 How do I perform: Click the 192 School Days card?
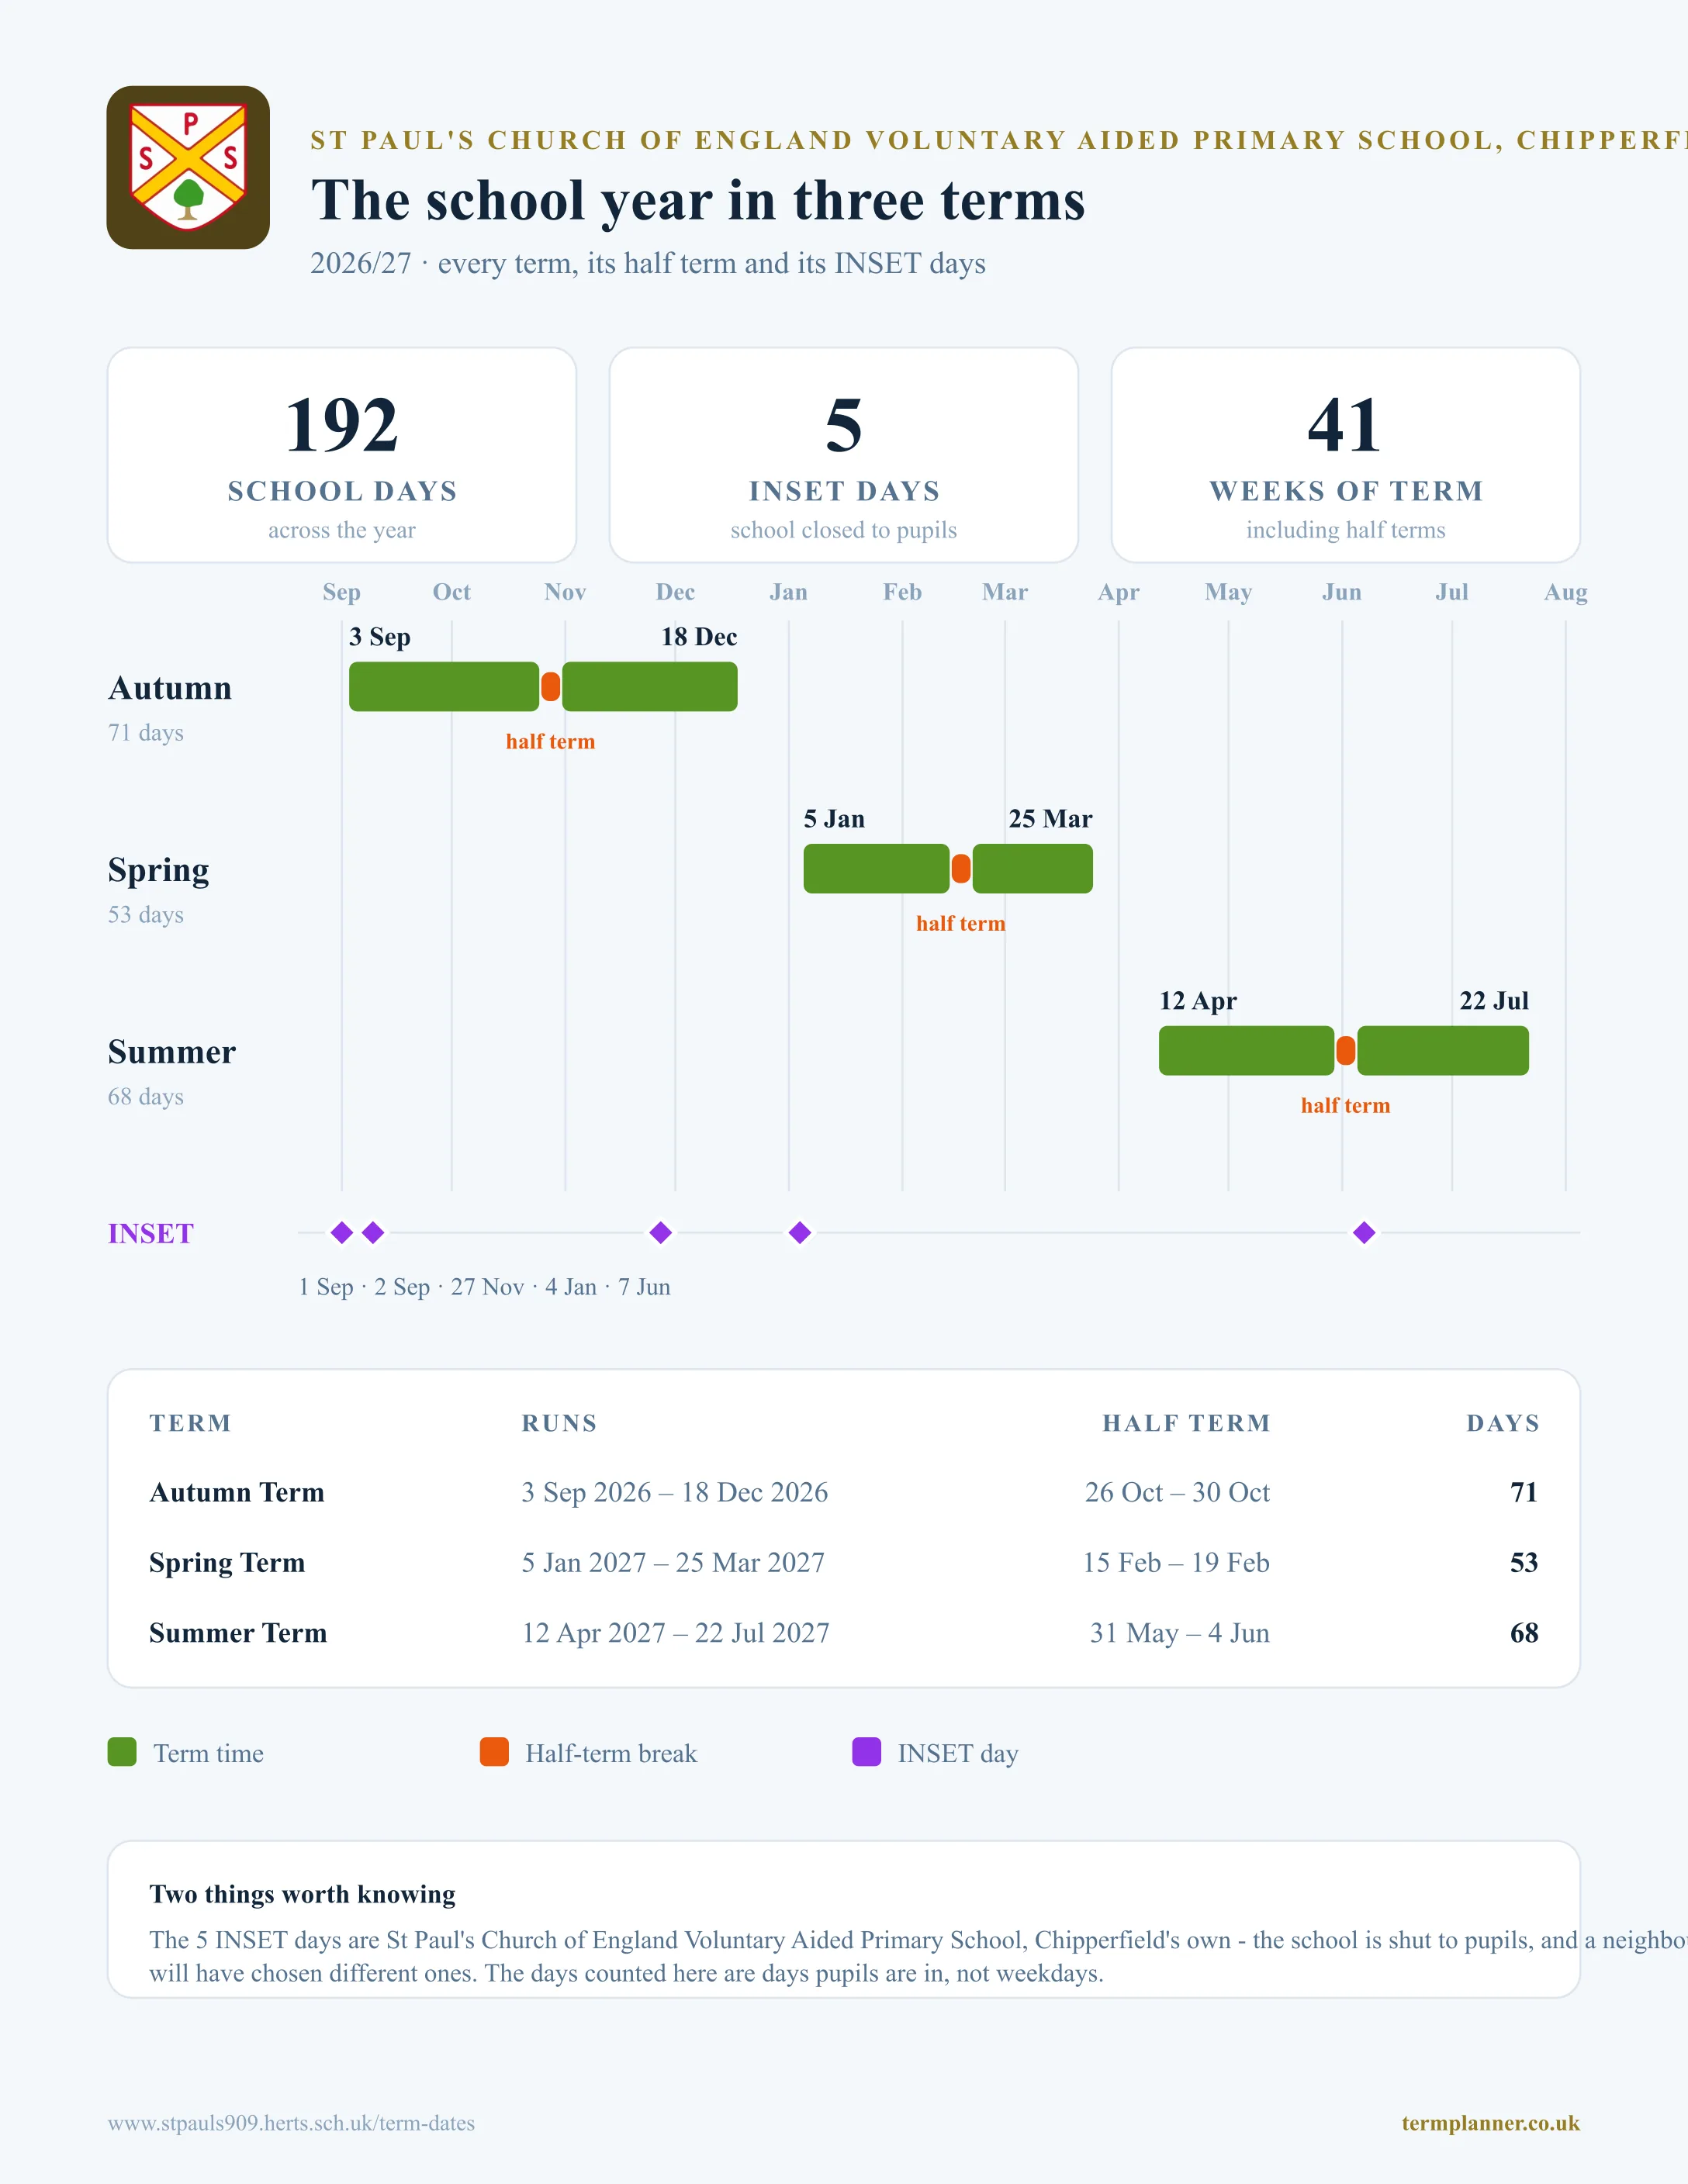point(342,455)
